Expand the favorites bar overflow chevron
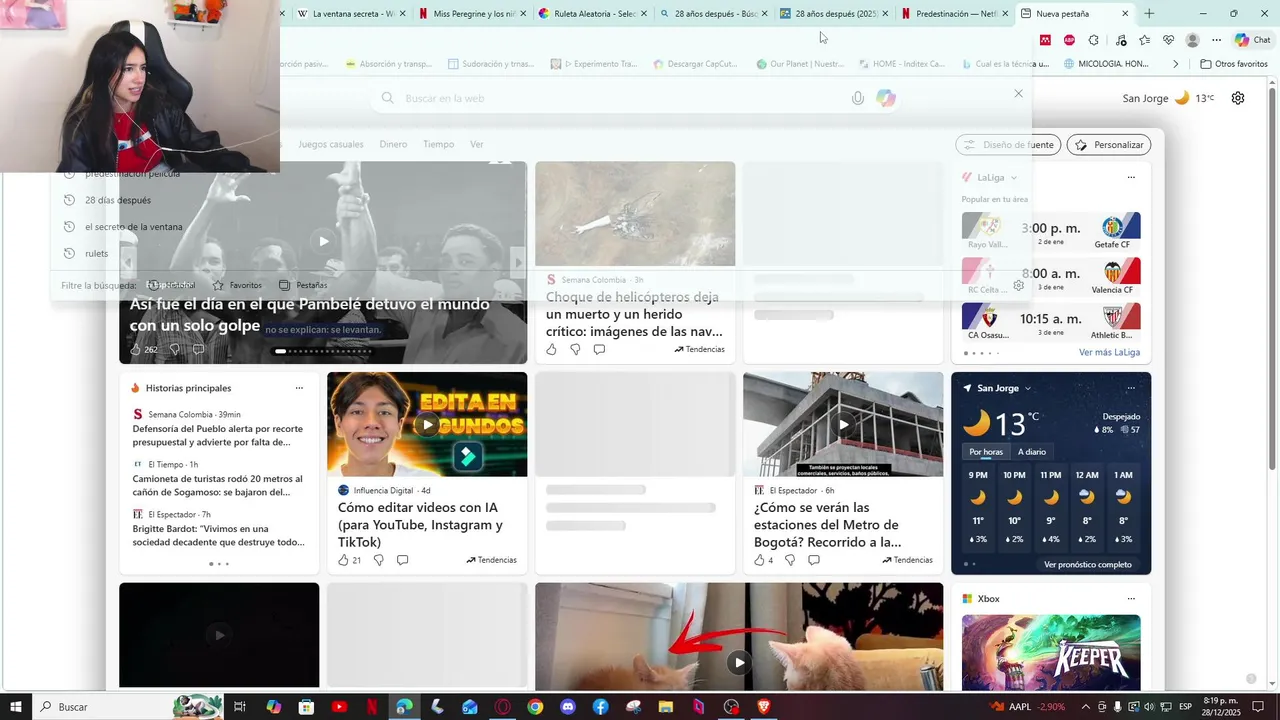 pos(1176,64)
